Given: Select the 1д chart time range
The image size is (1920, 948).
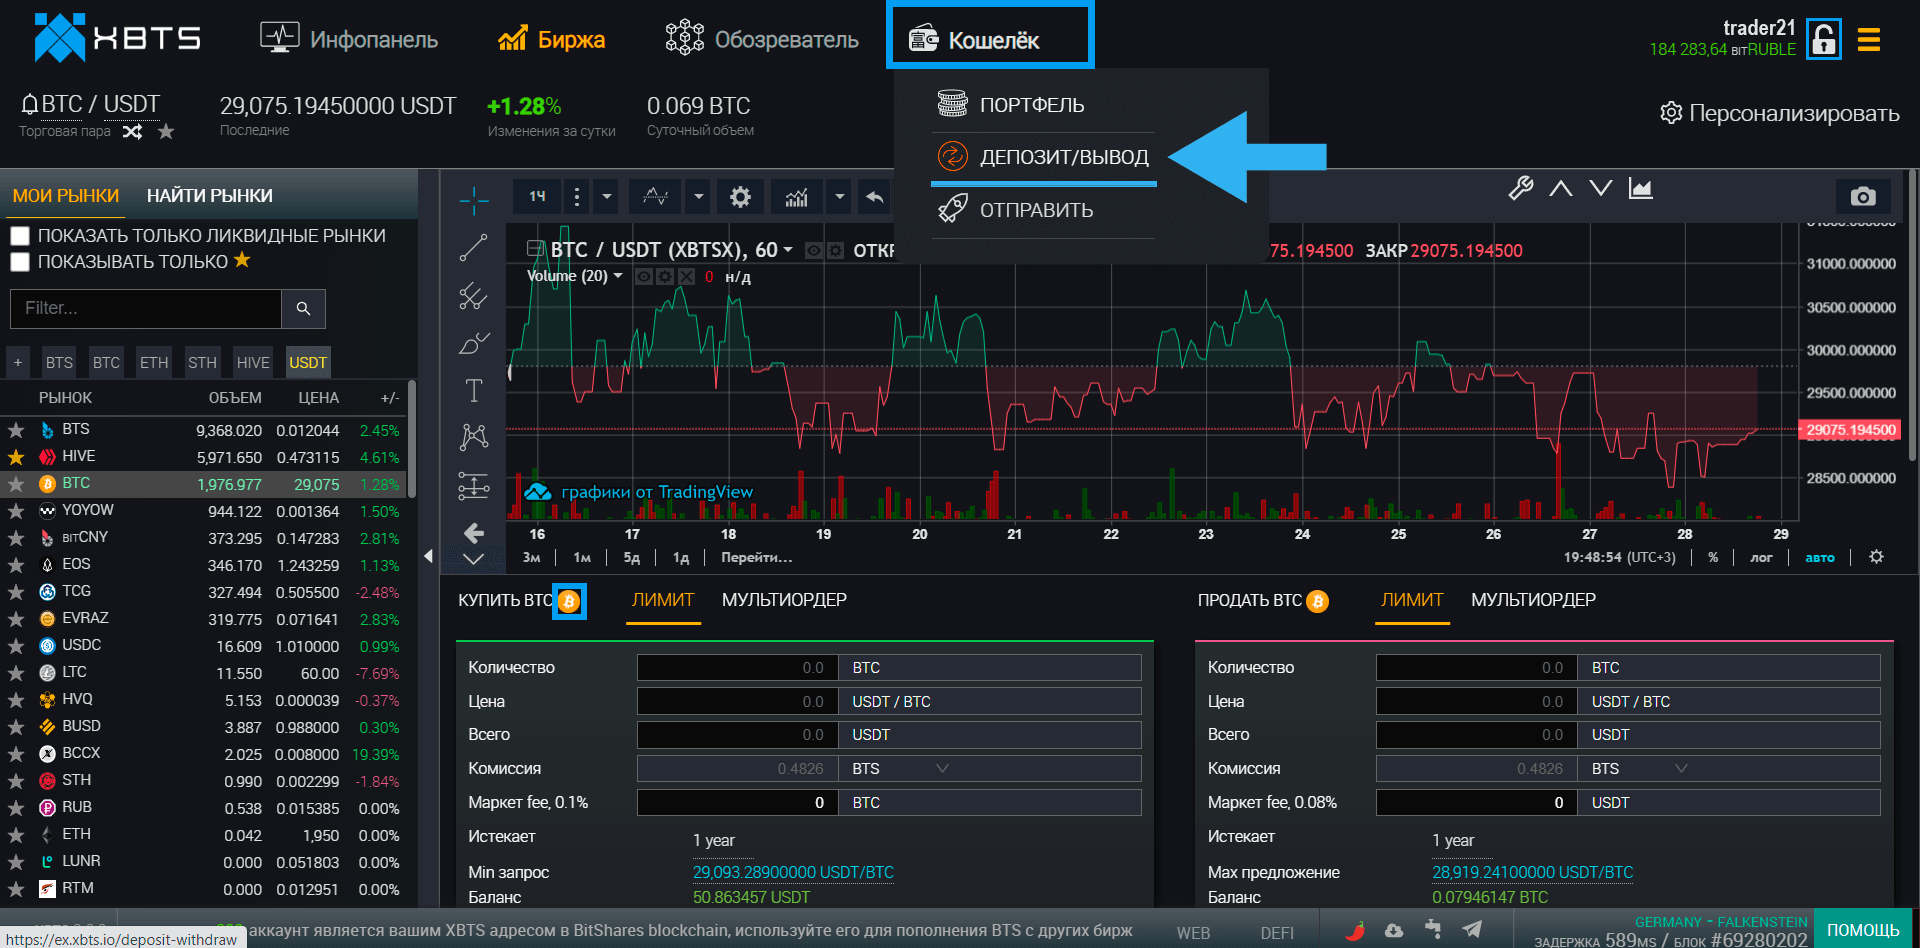Looking at the screenshot, I should (680, 558).
